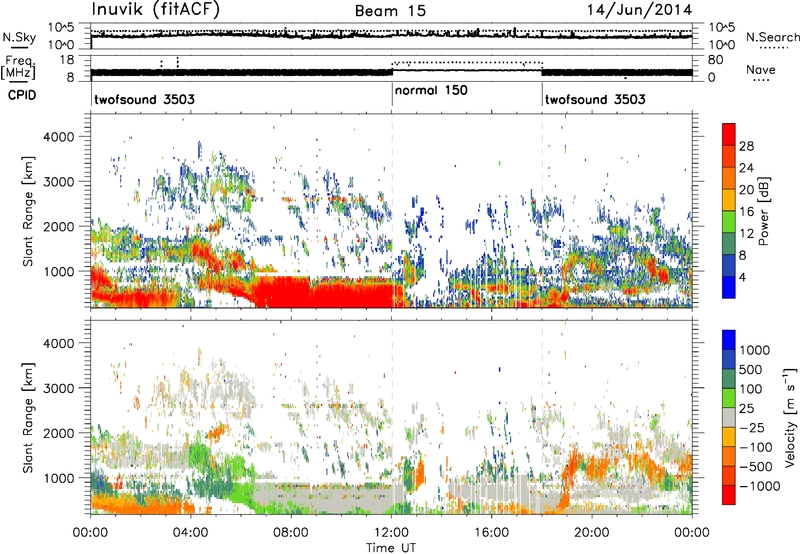
Task: Click the "24" tick on the Power colorbar
Action: click(746, 168)
